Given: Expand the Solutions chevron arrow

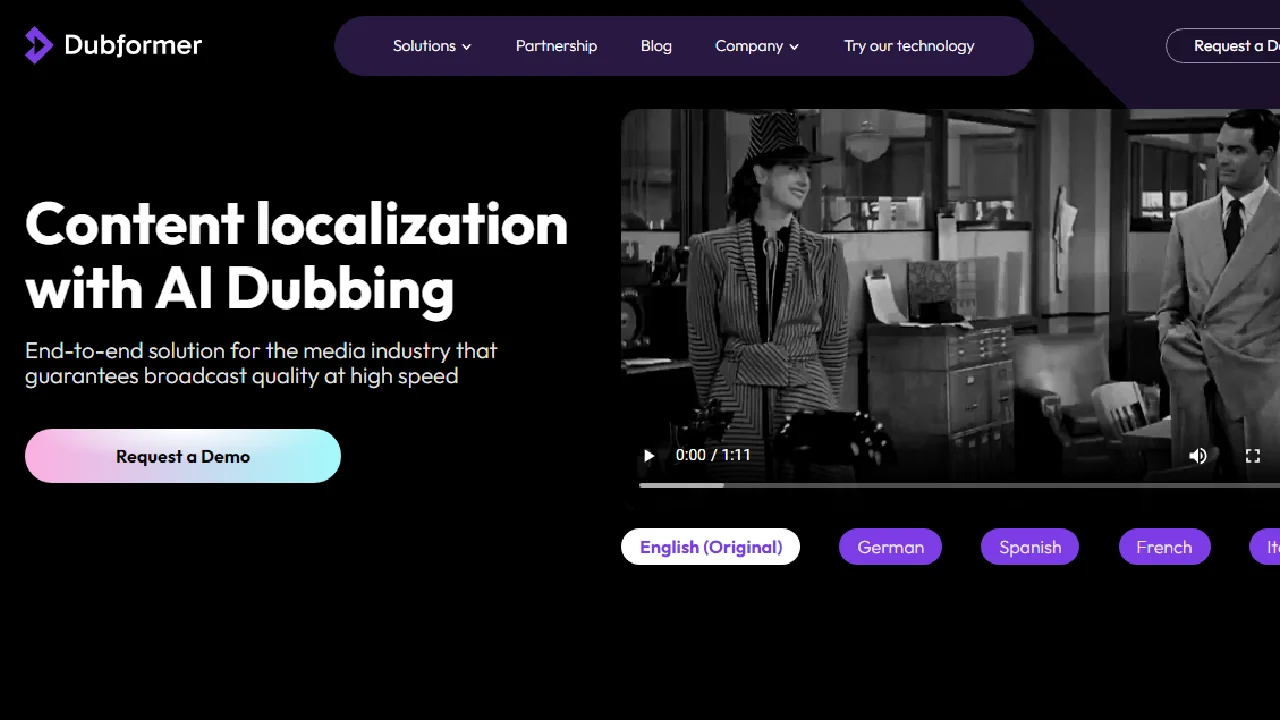Looking at the screenshot, I should tap(466, 47).
